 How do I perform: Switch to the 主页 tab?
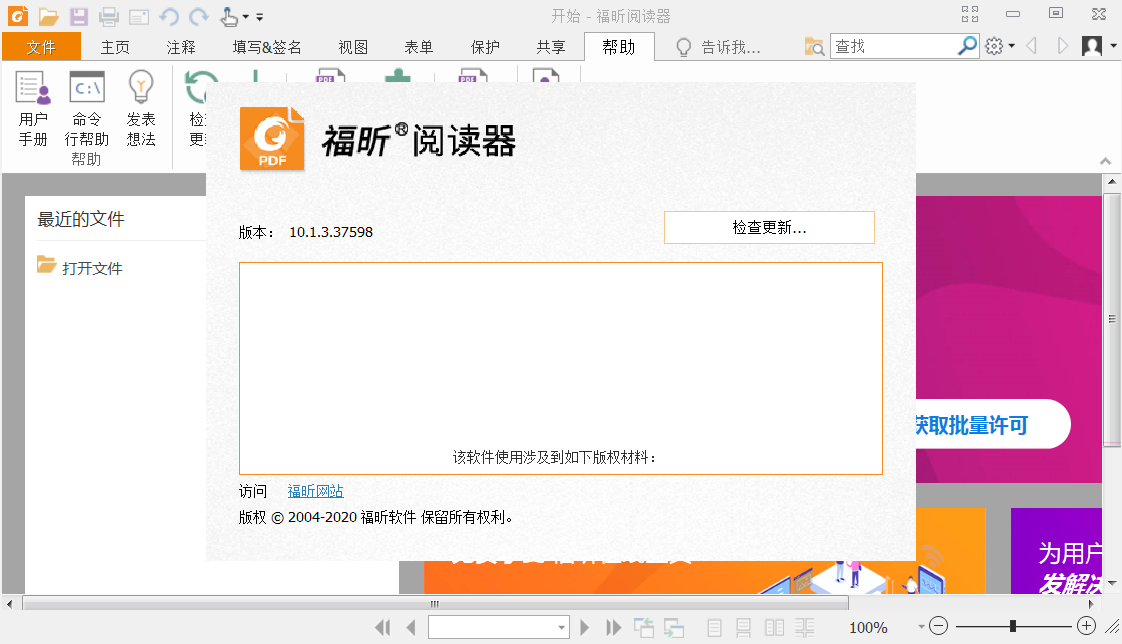click(x=115, y=47)
